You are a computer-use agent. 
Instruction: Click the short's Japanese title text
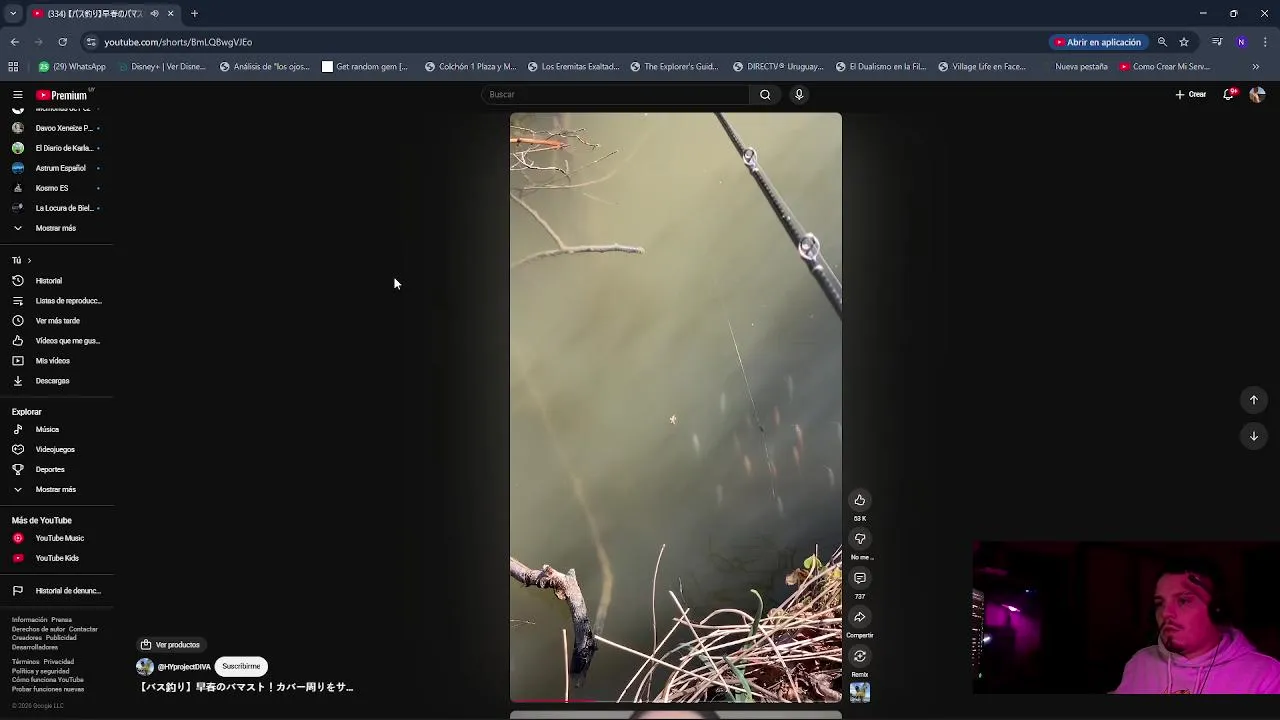(x=246, y=687)
